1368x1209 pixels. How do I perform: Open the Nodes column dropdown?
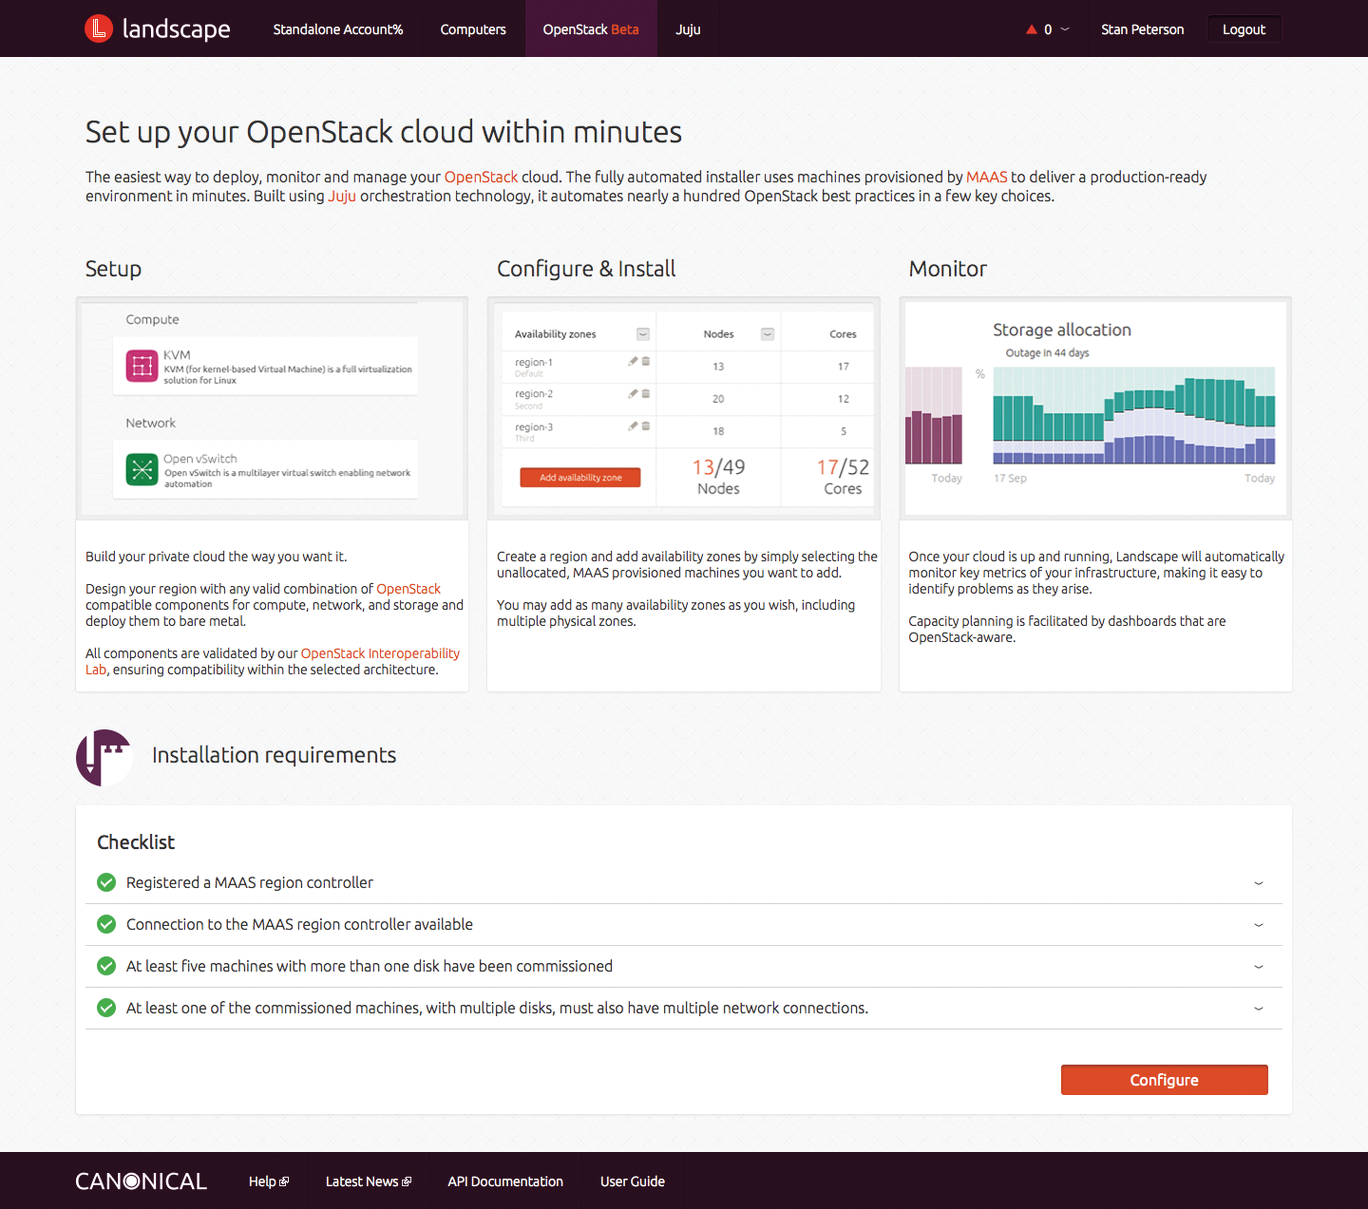point(767,332)
